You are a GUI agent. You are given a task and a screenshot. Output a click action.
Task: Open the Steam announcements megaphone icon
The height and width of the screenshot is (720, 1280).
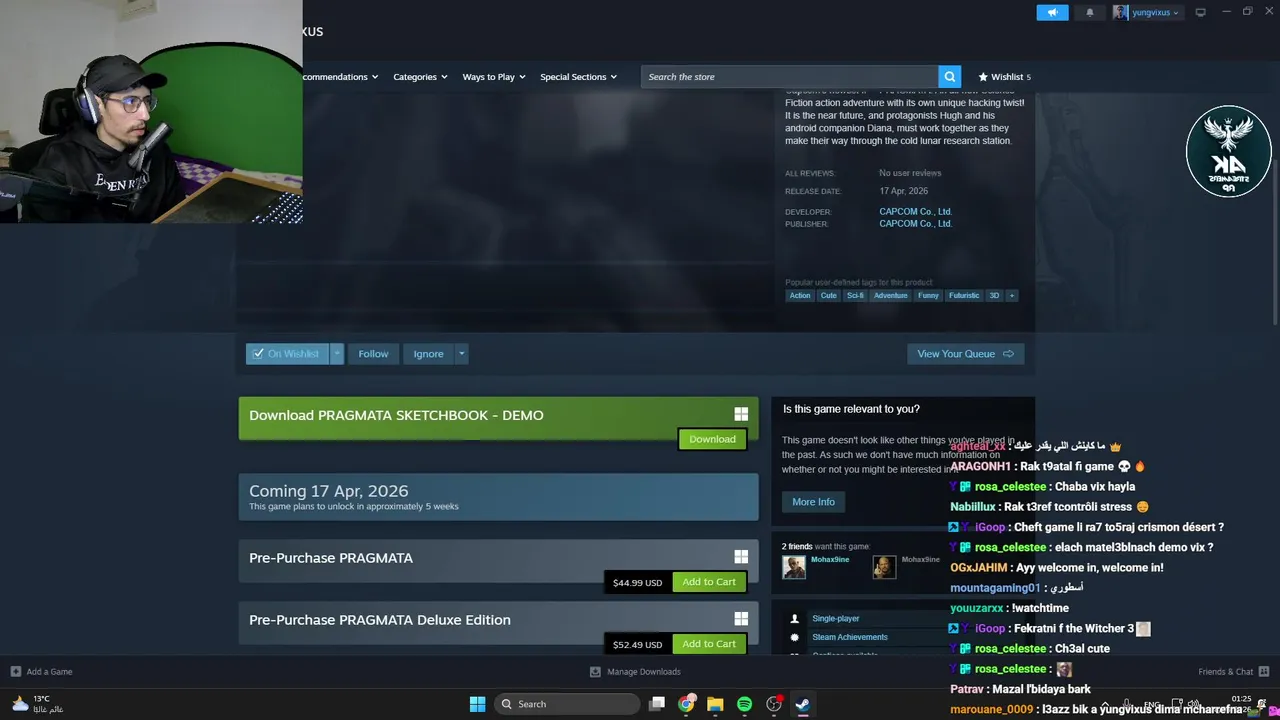(1052, 12)
